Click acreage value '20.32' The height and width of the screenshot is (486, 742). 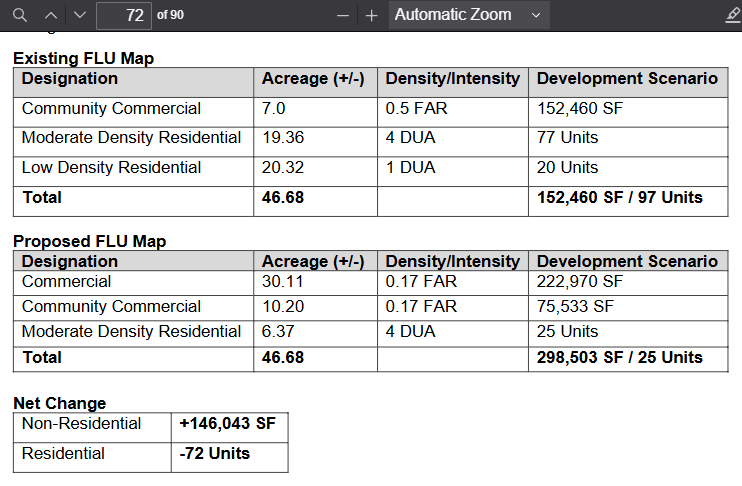click(x=283, y=168)
